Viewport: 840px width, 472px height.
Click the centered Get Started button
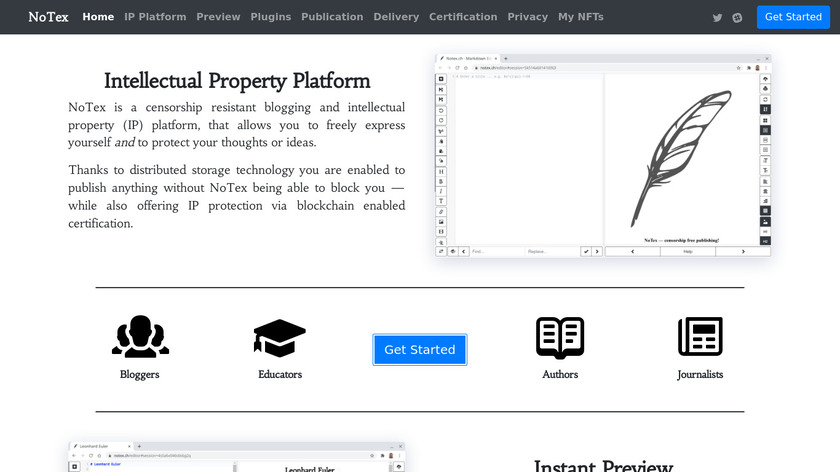tap(420, 350)
